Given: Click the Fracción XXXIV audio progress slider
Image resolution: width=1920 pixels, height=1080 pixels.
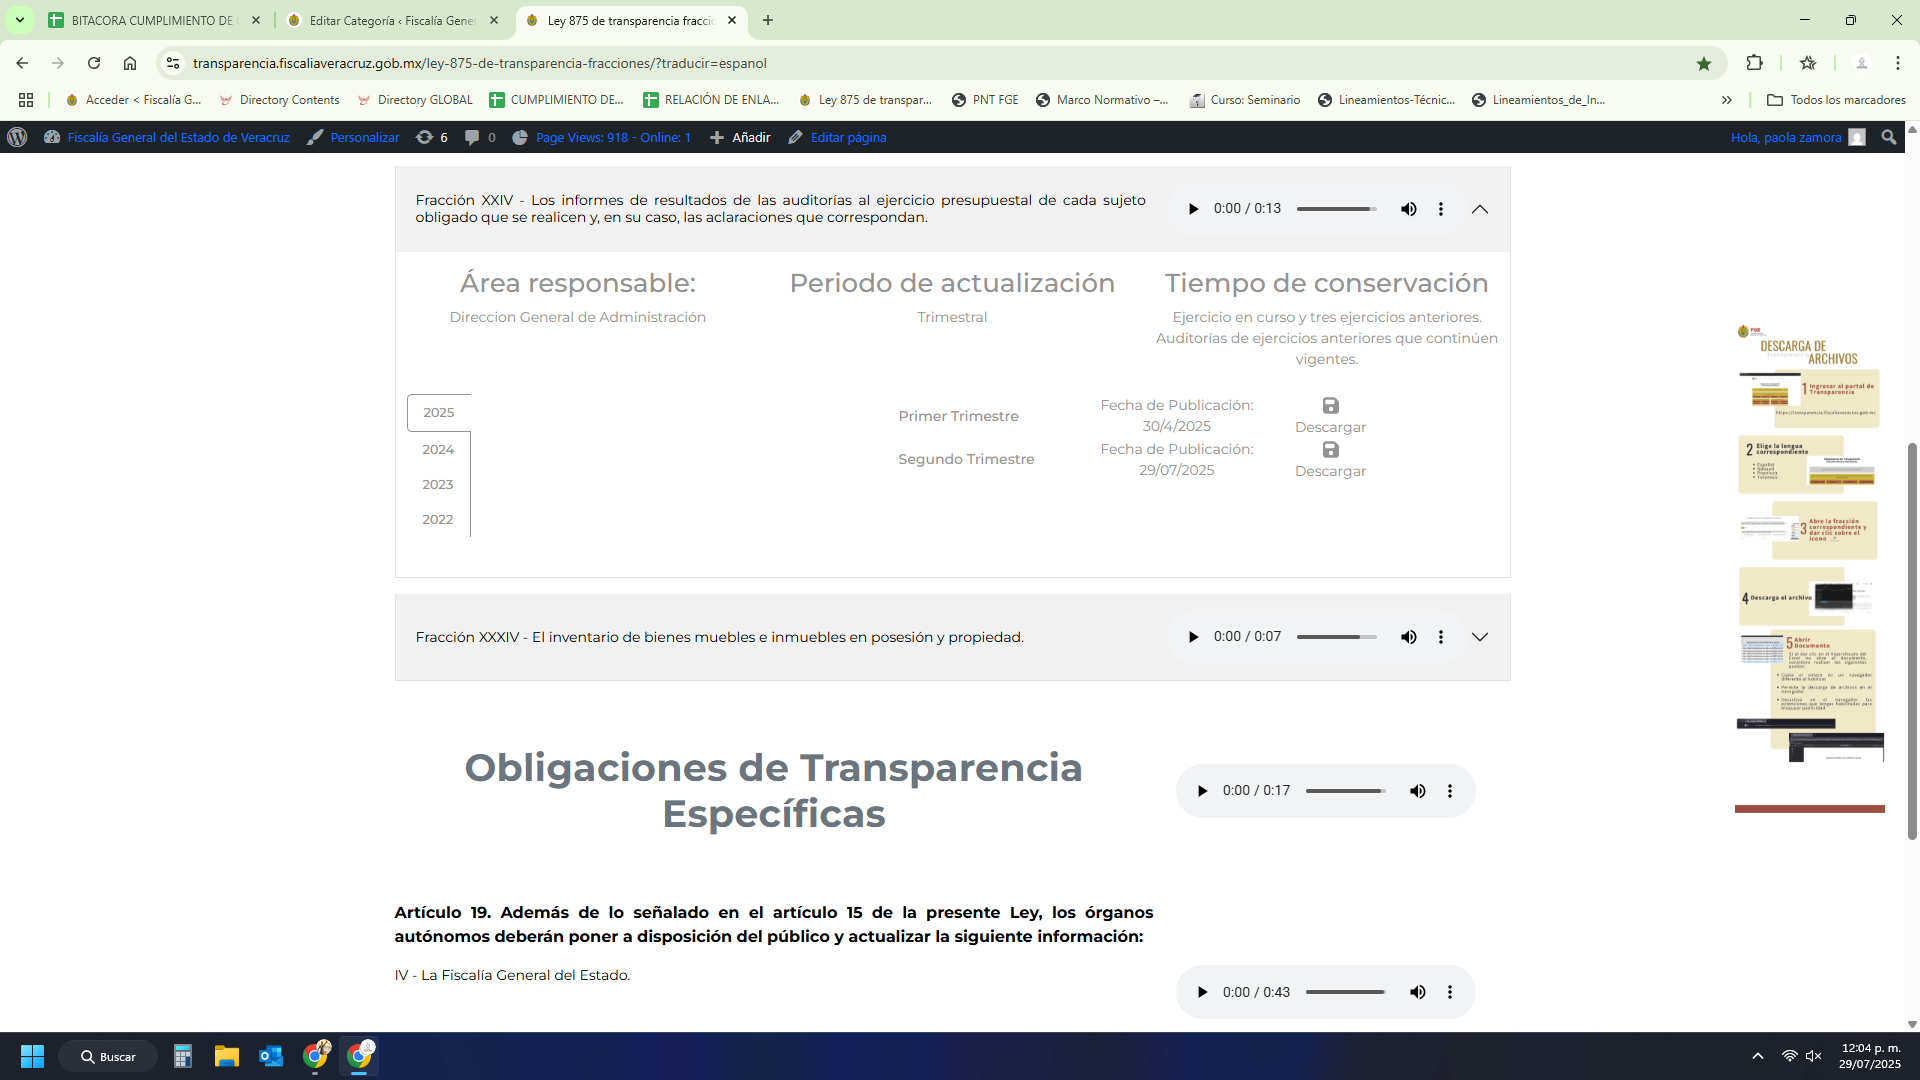Looking at the screenshot, I should click(x=1336, y=637).
